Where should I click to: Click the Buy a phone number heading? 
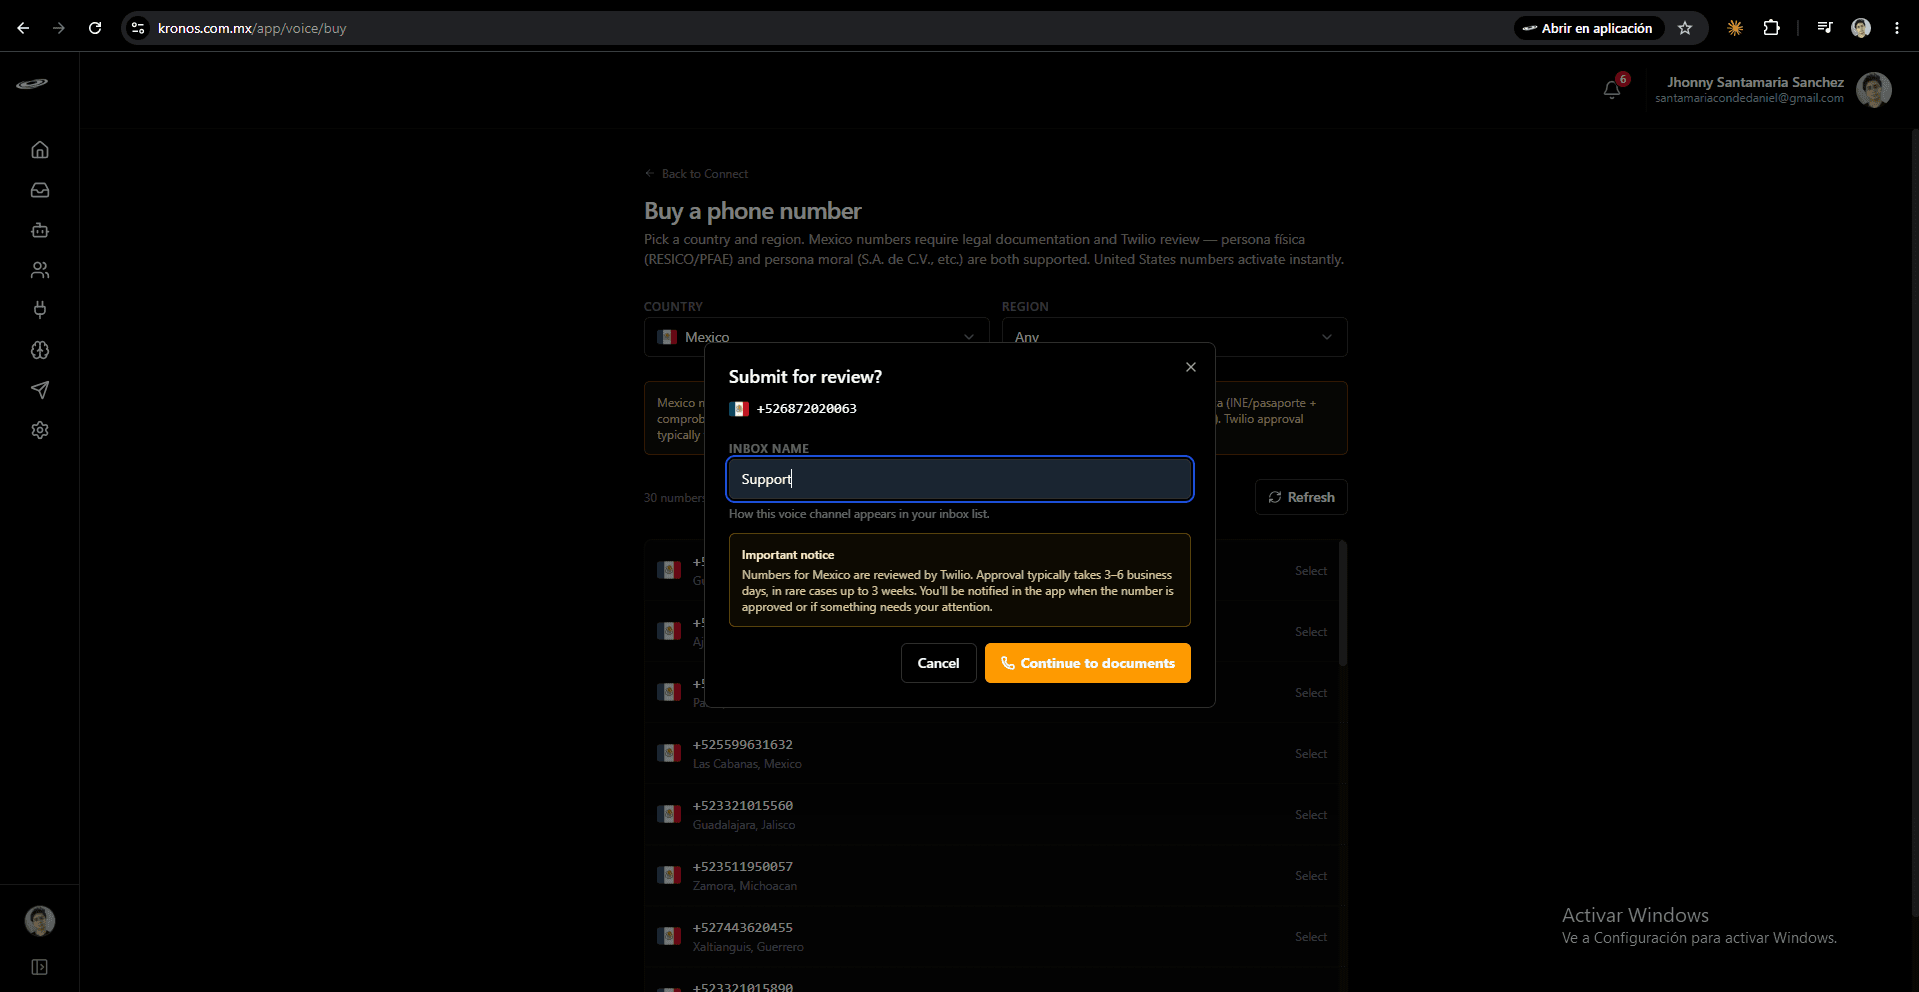pos(752,211)
